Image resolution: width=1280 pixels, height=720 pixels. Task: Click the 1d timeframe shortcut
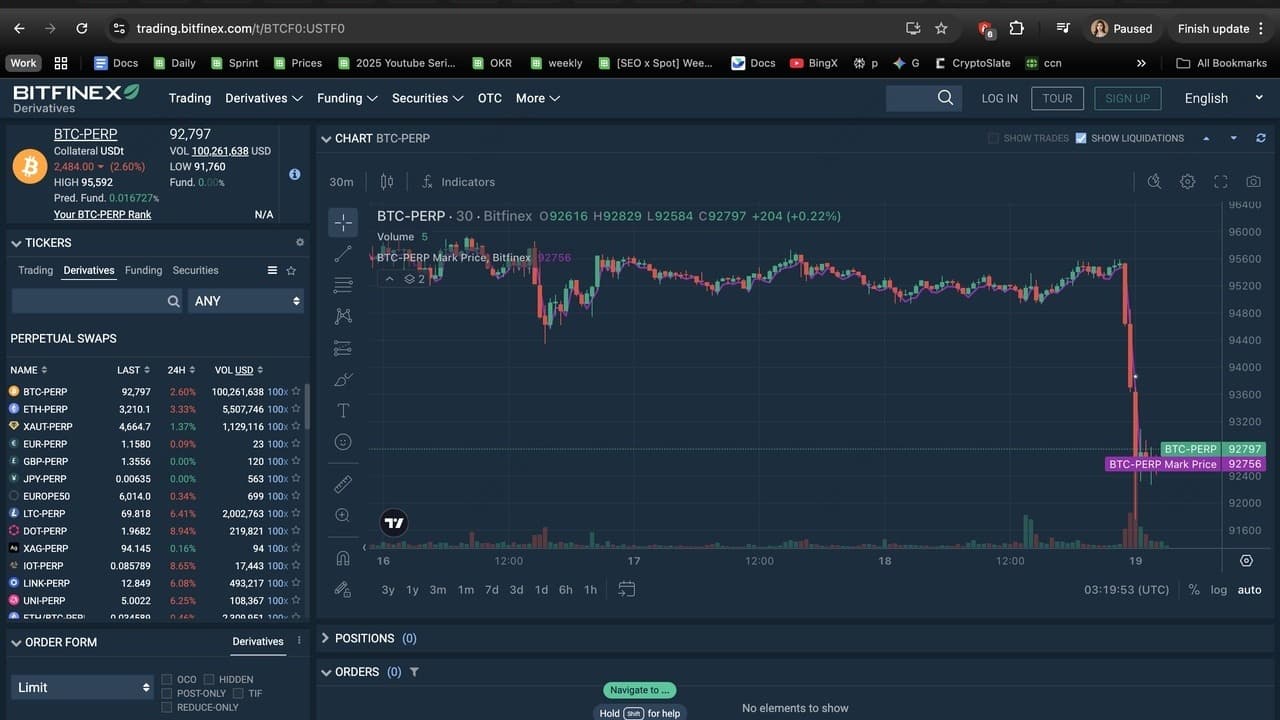541,590
